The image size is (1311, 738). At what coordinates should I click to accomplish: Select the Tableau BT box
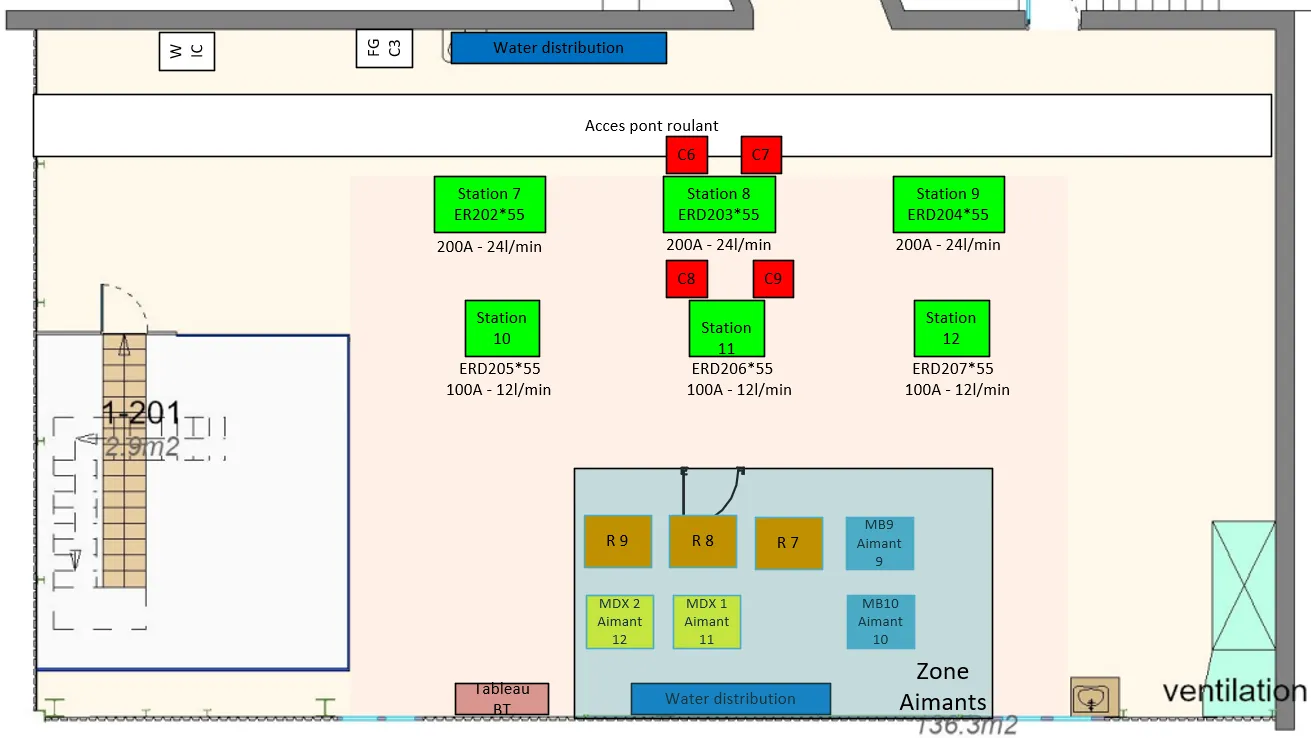502,699
